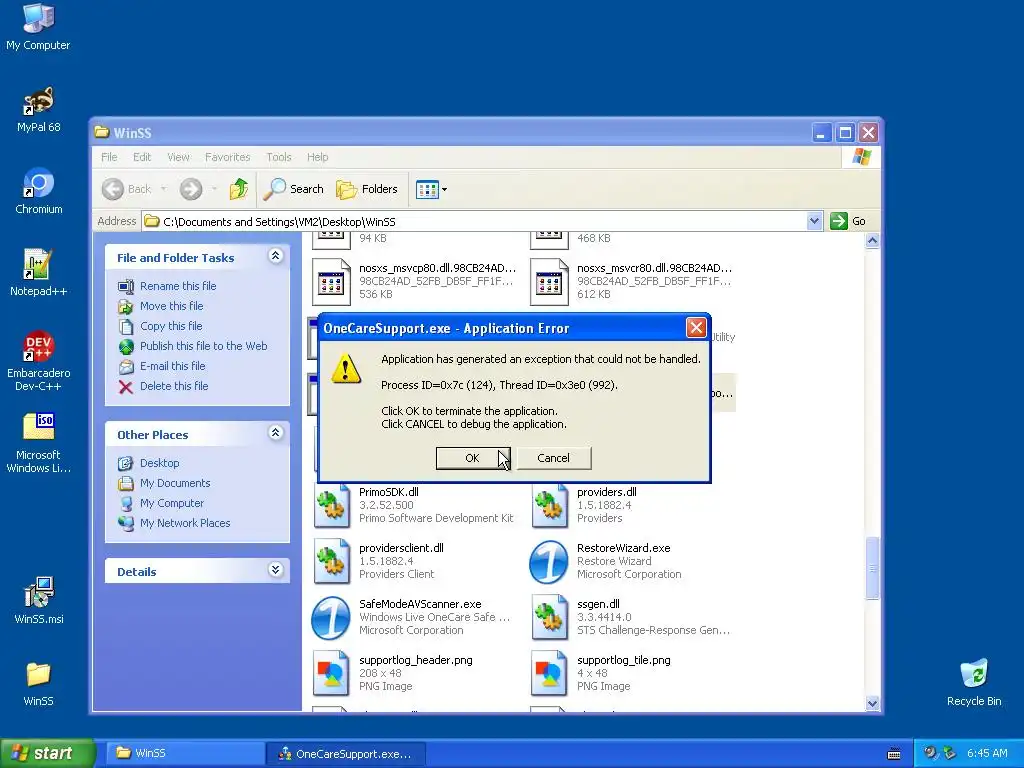Image resolution: width=1024 pixels, height=768 pixels.
Task: Click scroll up arrow in file list
Action: tap(872, 241)
